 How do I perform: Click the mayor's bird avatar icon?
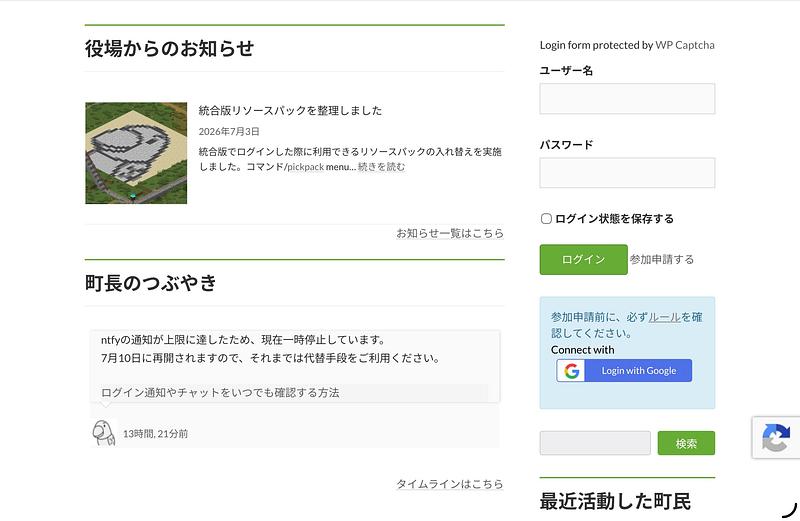point(104,433)
